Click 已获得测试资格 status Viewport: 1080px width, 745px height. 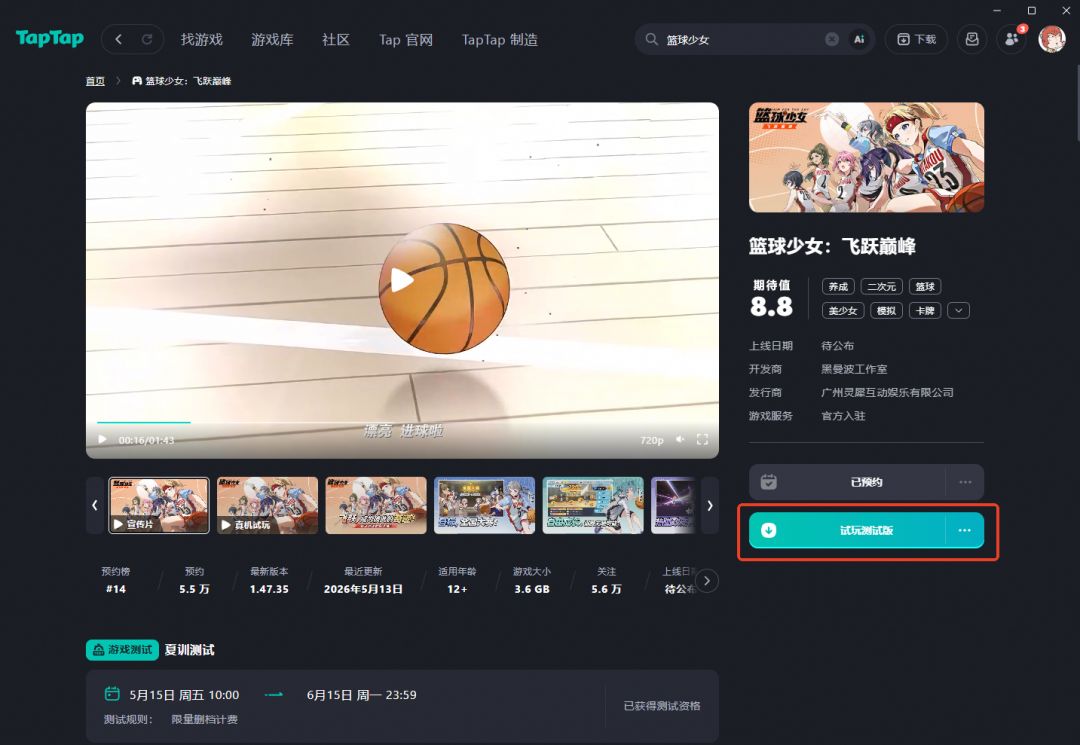point(662,706)
